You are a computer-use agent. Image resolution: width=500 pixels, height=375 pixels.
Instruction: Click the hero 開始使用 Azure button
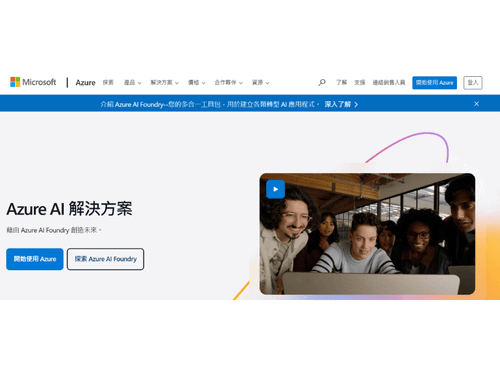click(35, 259)
